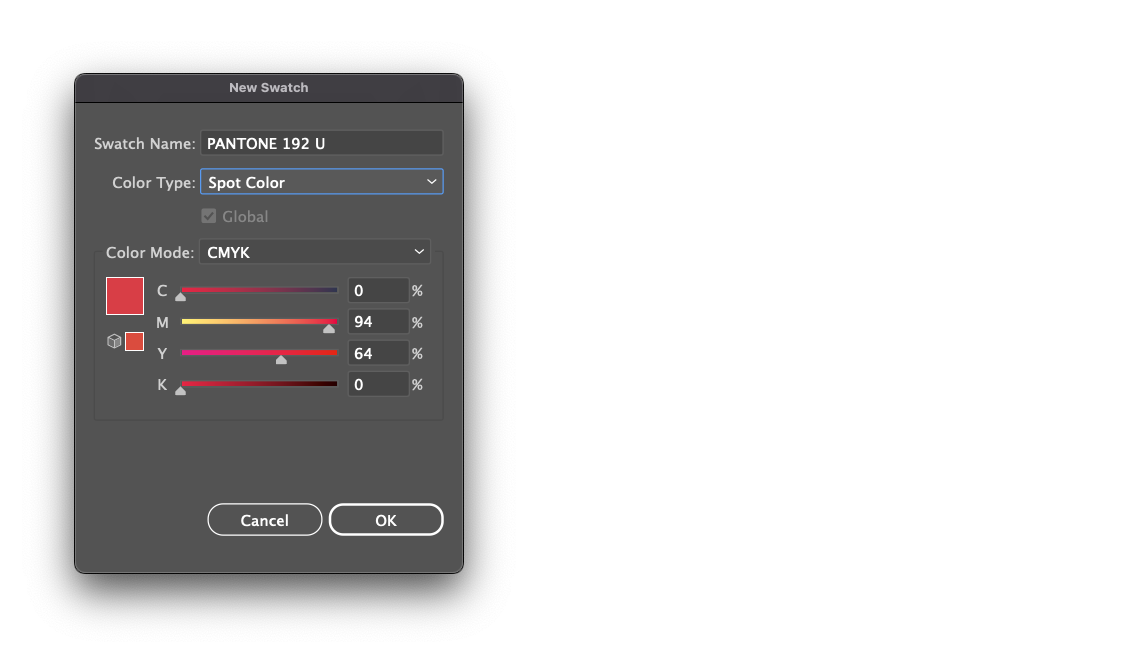The width and height of the screenshot is (1122, 657).
Task: Click the Magenta value field showing 94
Action: coord(378,322)
